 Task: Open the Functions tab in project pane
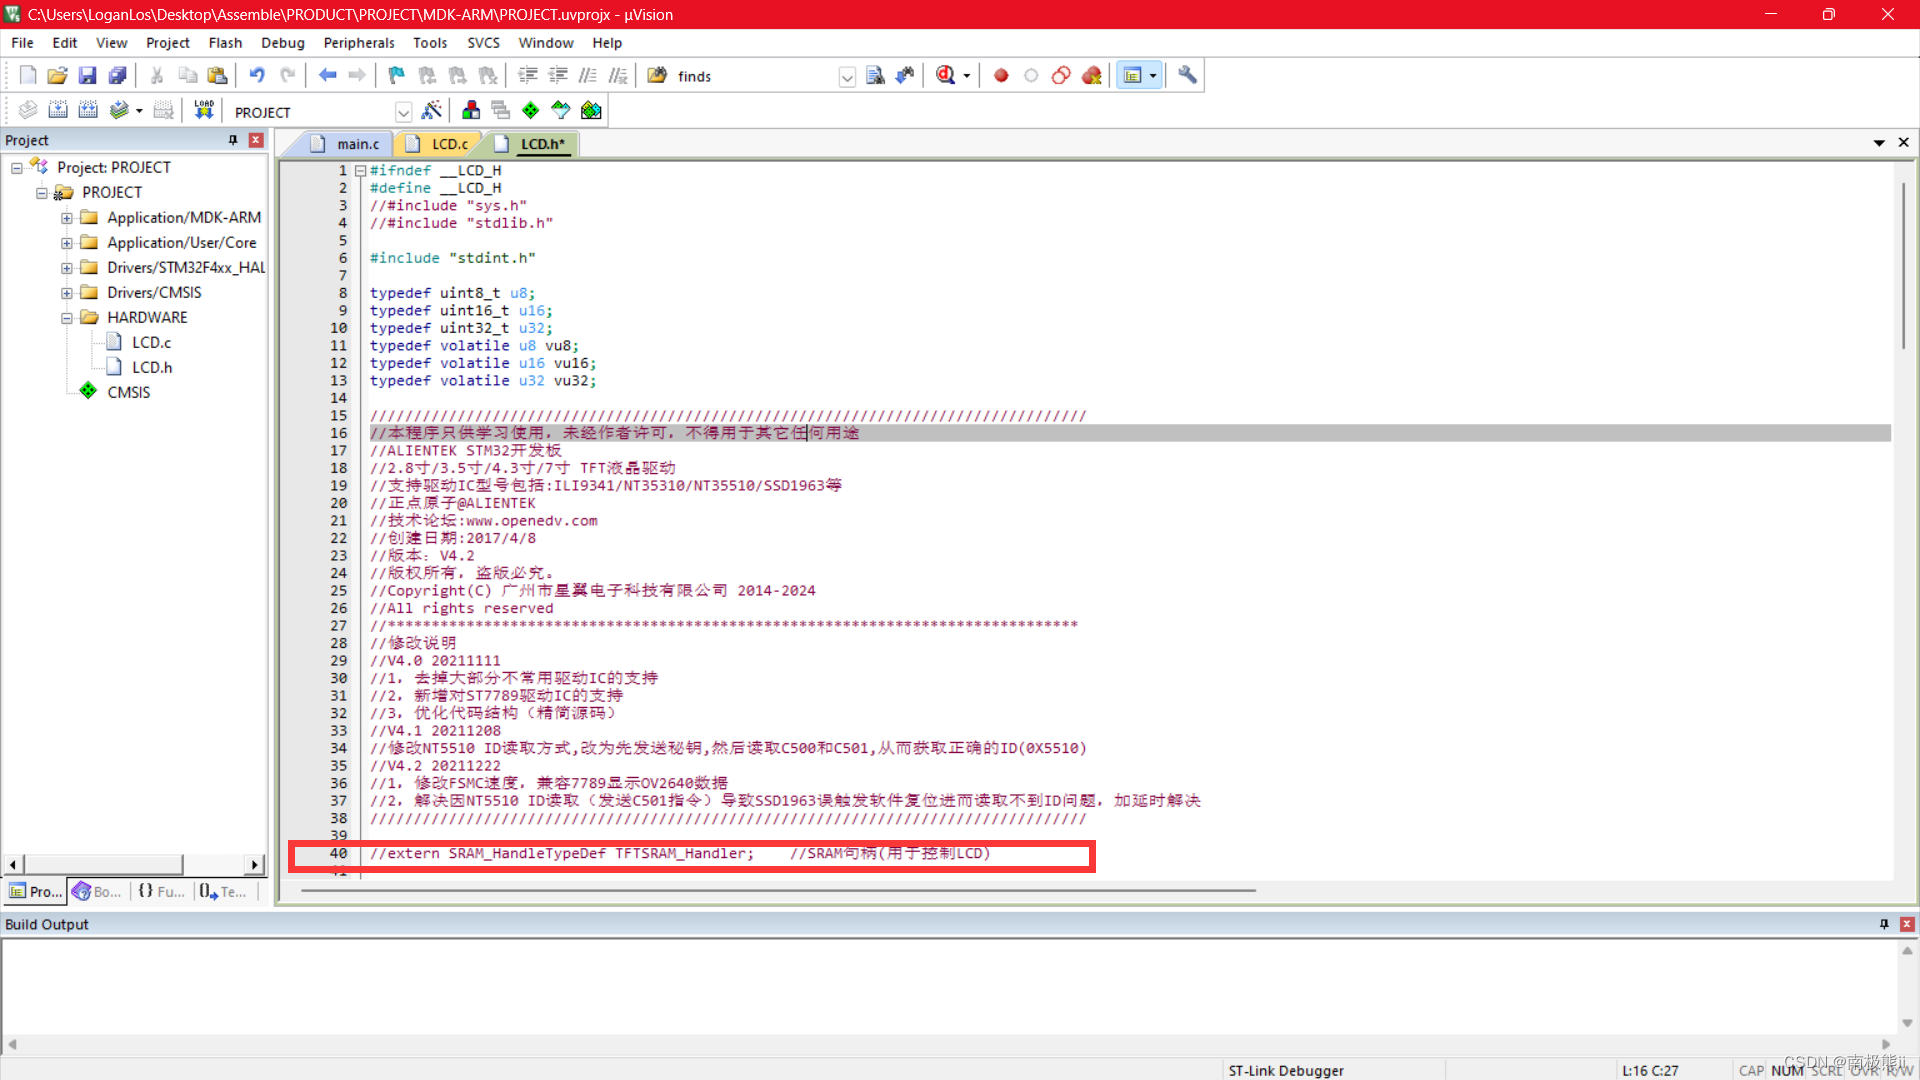161,891
